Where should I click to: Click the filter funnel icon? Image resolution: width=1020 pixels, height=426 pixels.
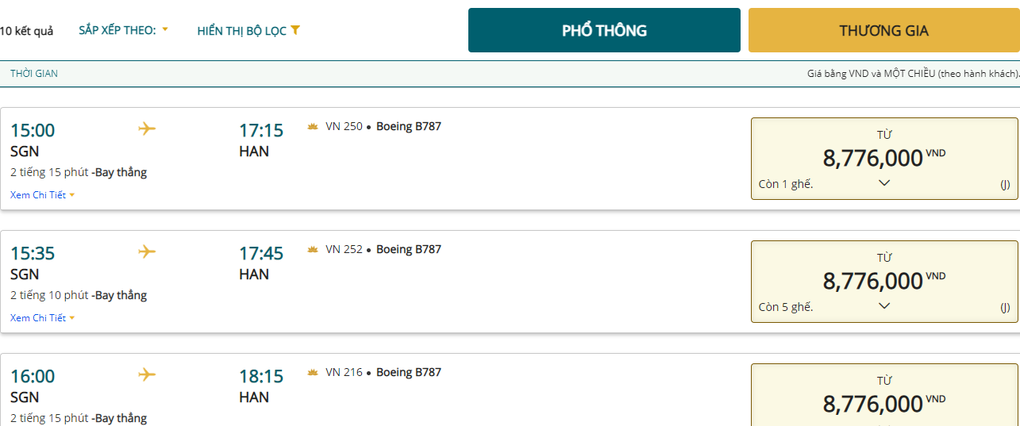296,31
